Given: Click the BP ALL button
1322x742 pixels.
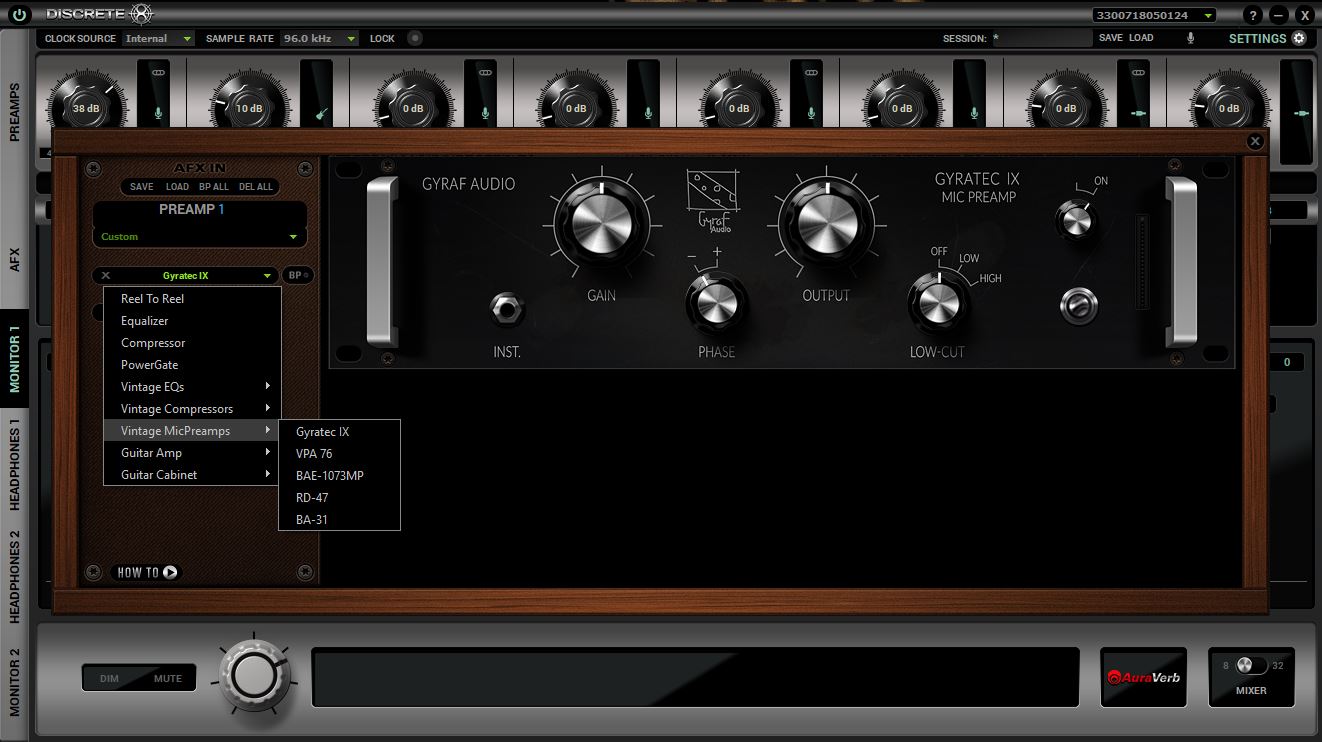Looking at the screenshot, I should (x=214, y=187).
